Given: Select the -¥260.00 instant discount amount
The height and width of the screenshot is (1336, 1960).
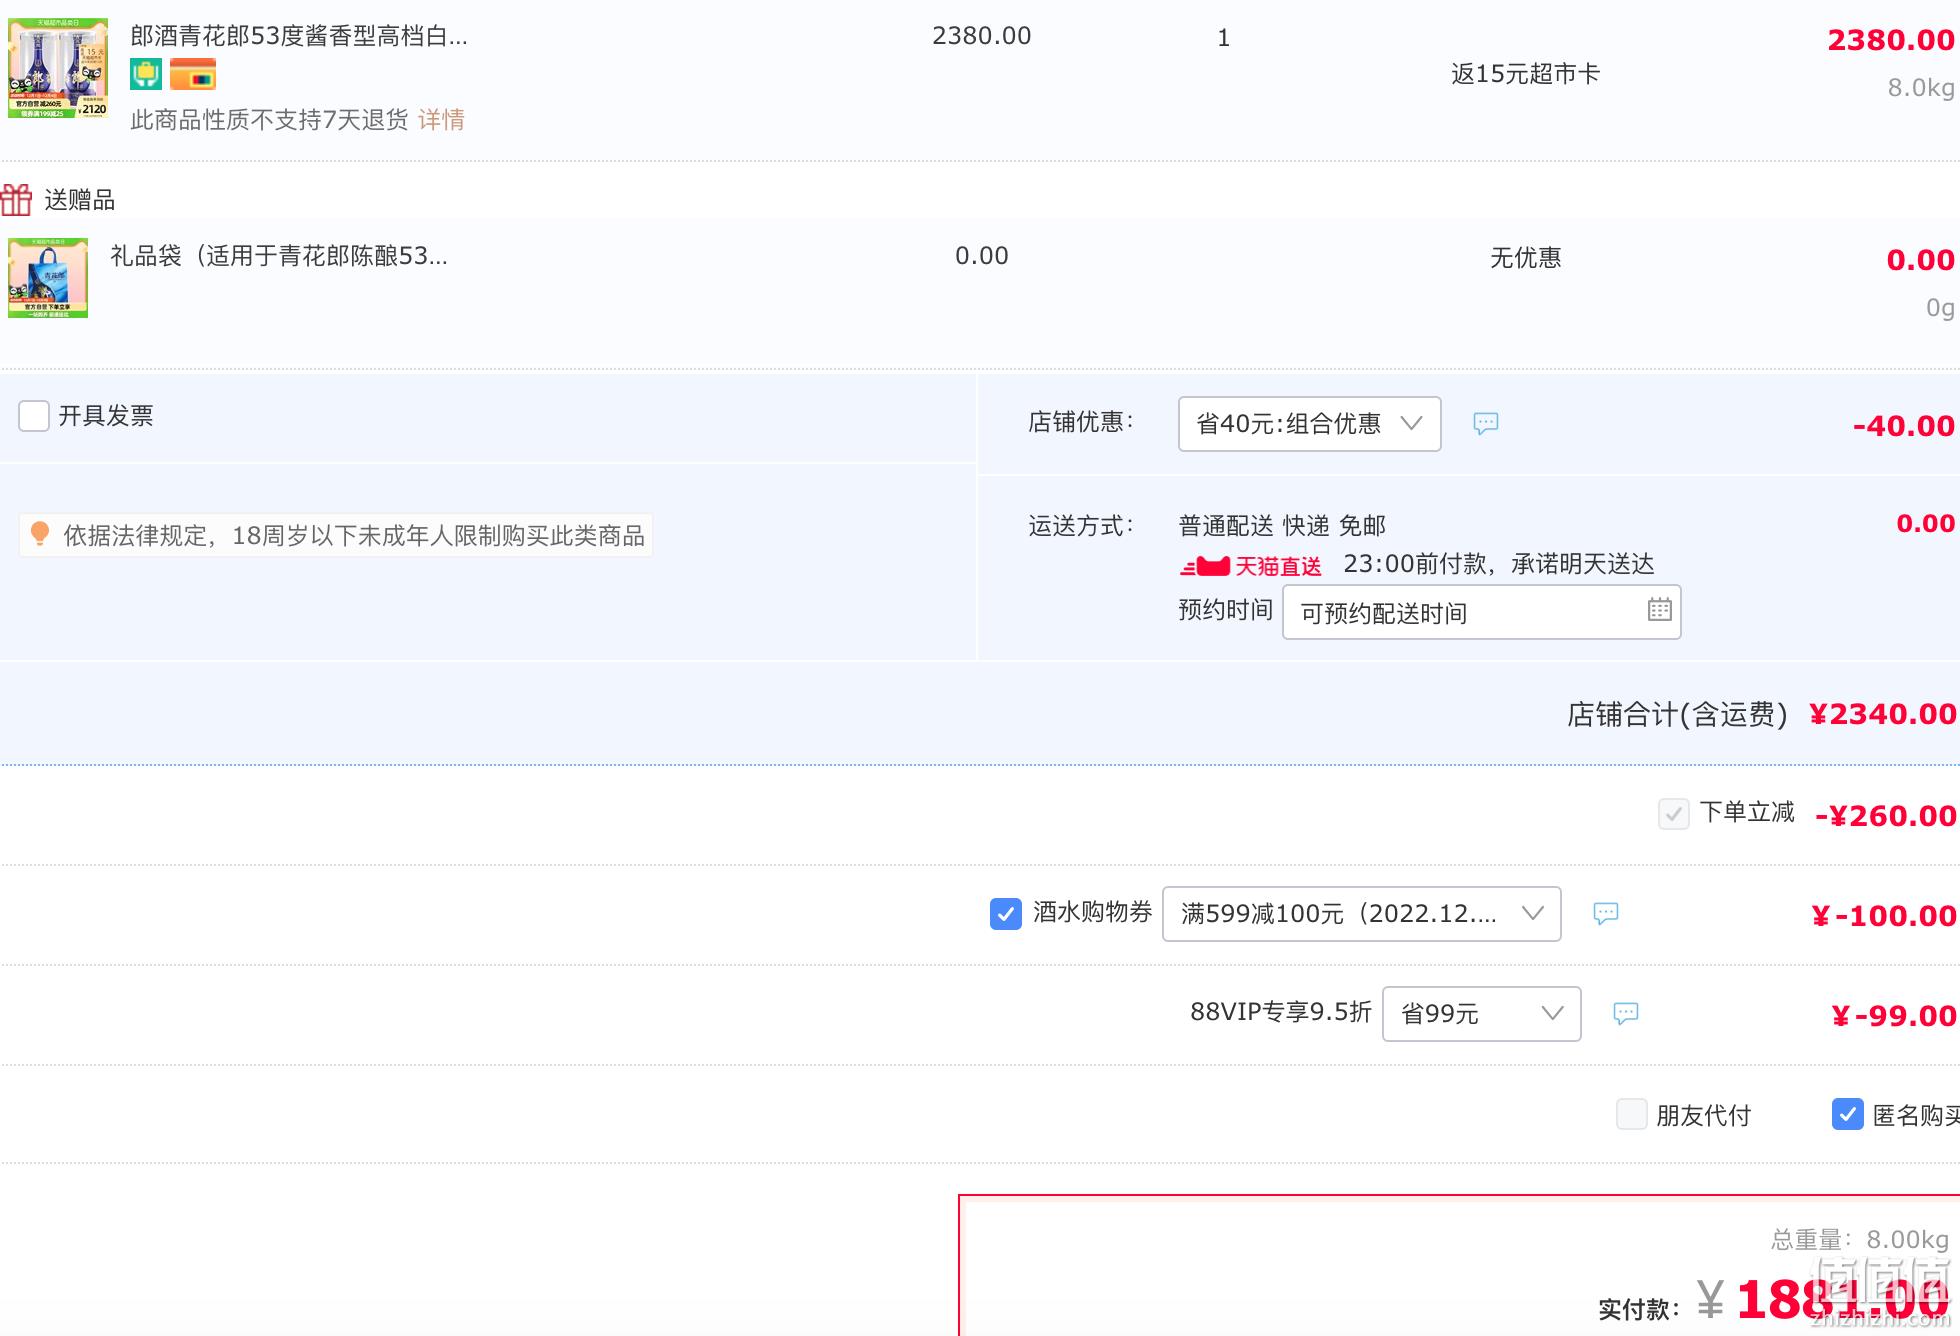Looking at the screenshot, I should coord(1885,816).
